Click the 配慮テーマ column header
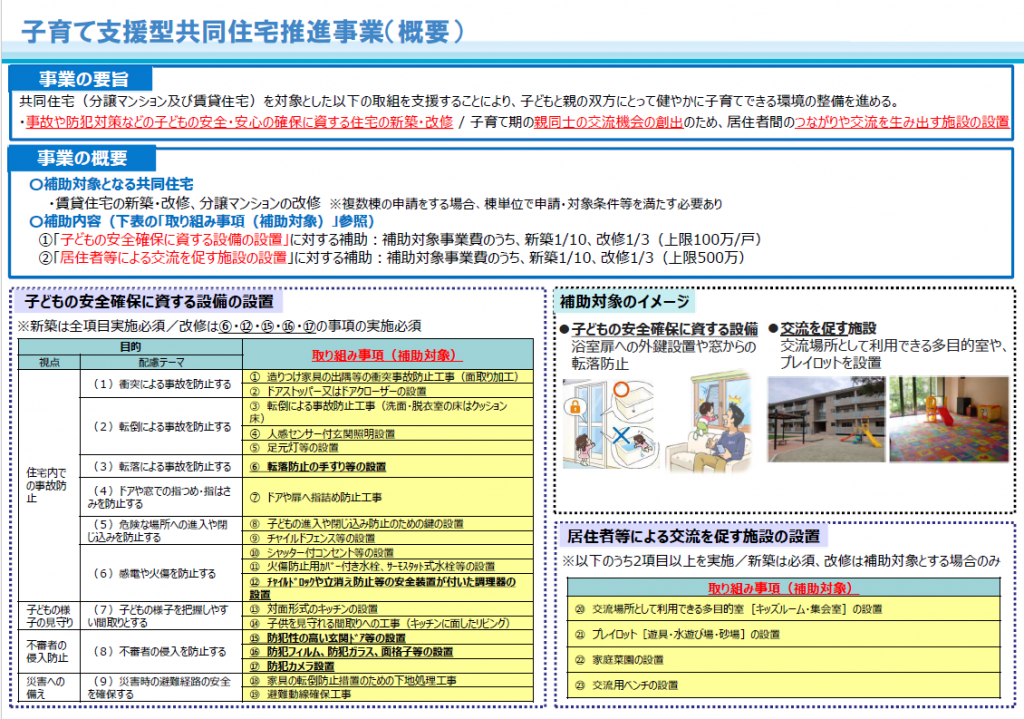1024x719 pixels. click(161, 362)
